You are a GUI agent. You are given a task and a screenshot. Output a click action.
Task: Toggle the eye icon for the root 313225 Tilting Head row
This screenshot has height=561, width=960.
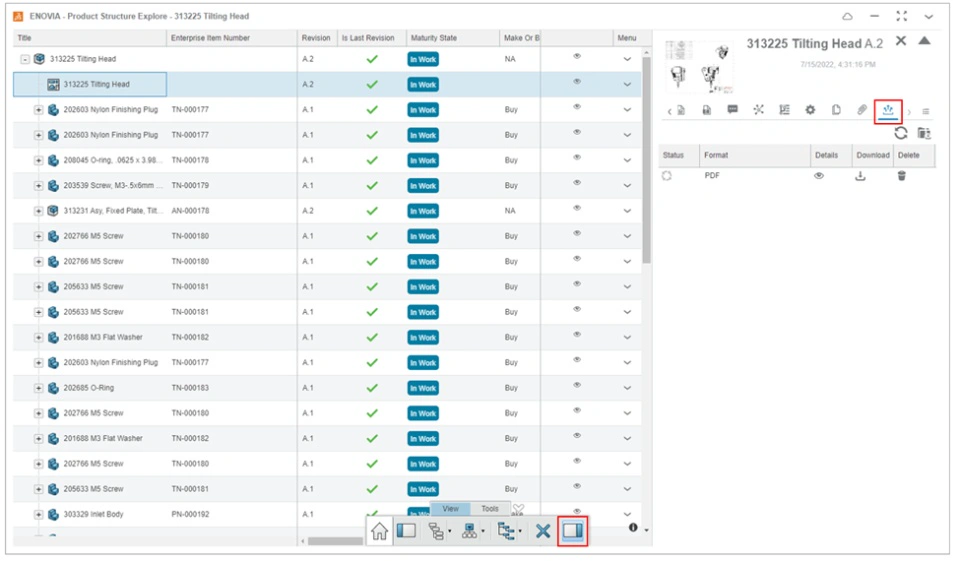click(x=577, y=56)
